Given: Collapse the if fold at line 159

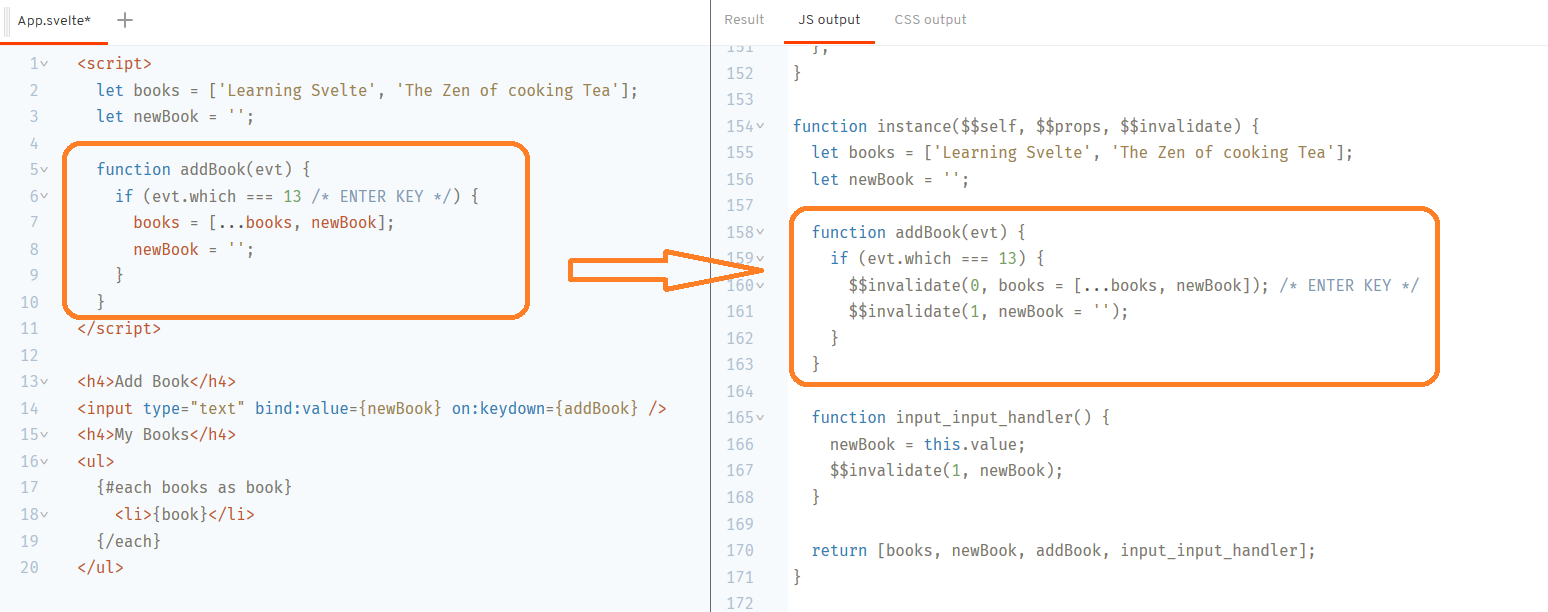Looking at the screenshot, I should pos(761,258).
